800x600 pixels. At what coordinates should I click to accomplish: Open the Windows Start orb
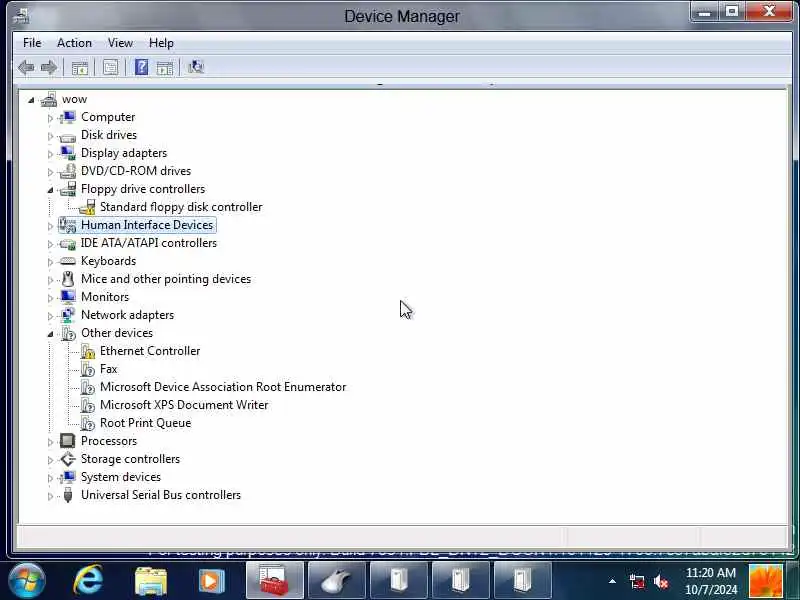pos(27,581)
